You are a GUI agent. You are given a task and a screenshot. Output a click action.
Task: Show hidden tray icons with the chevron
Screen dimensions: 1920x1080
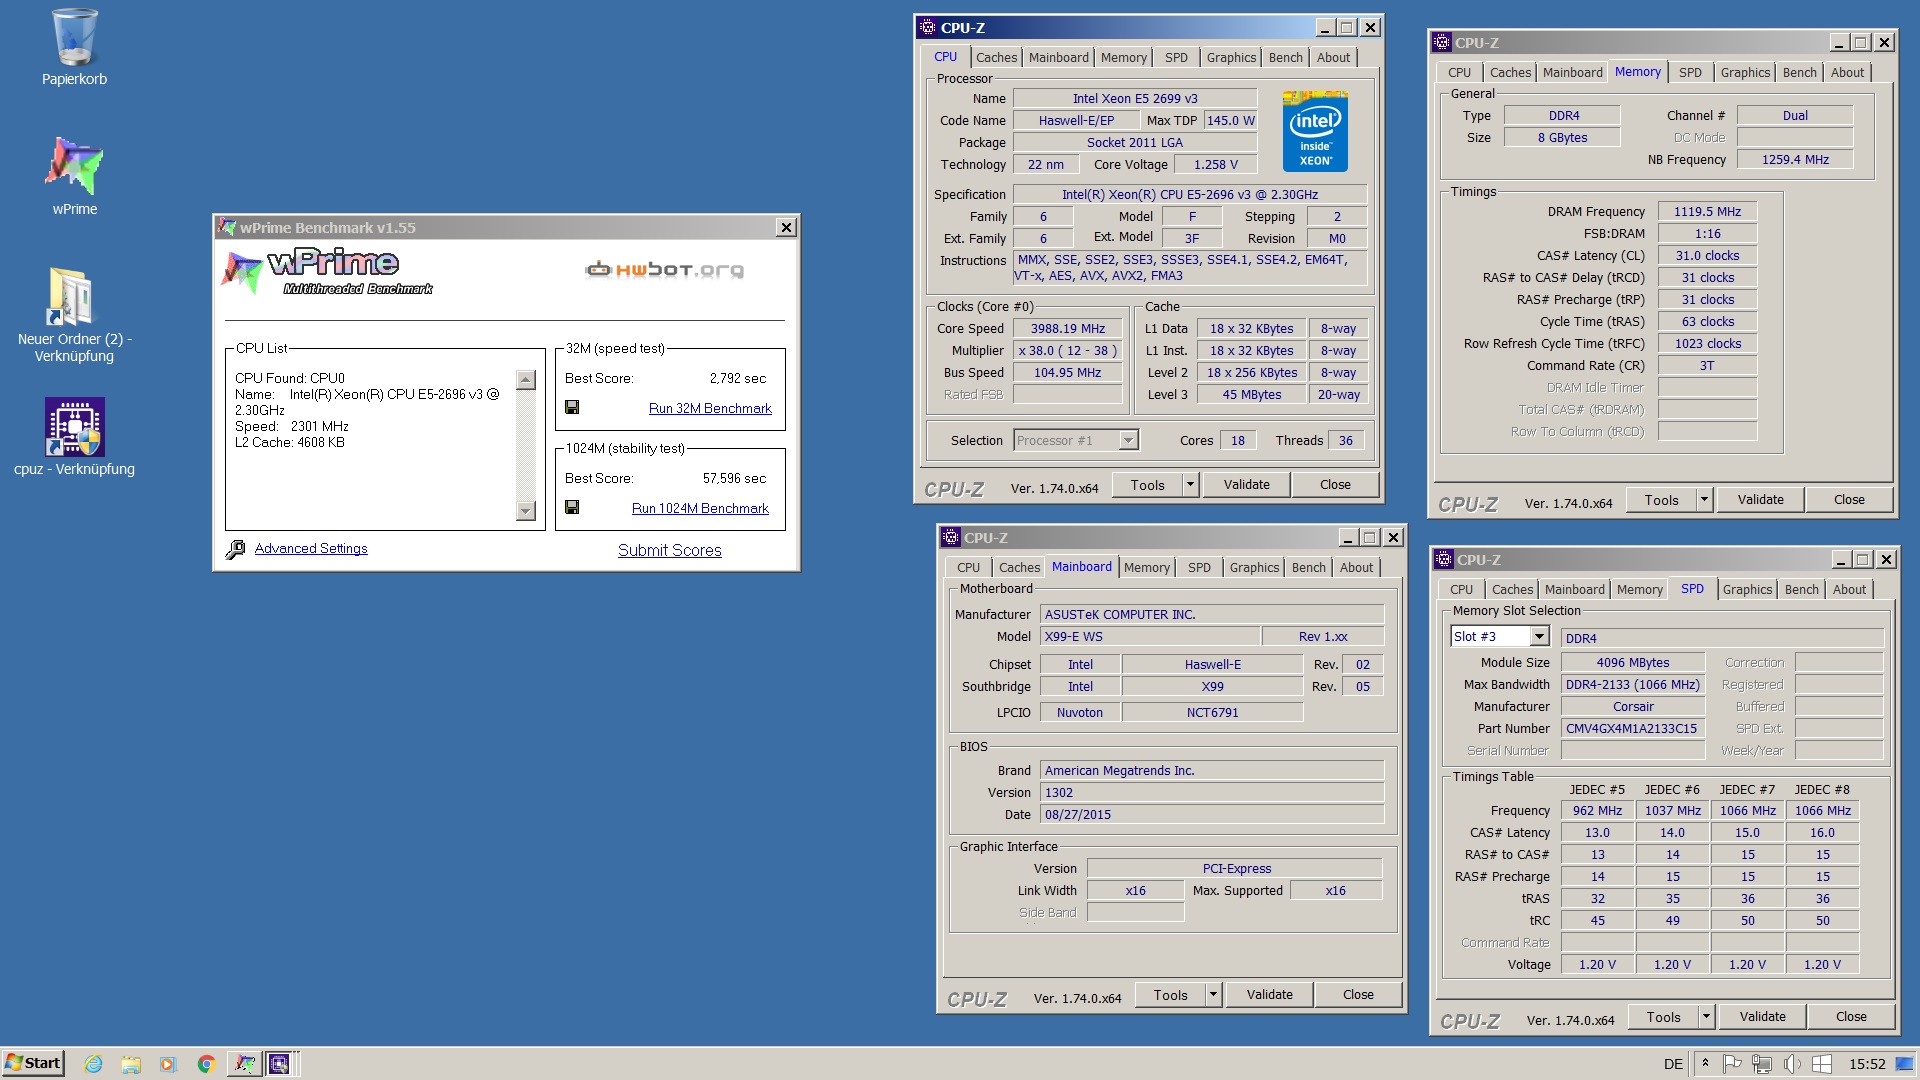pyautogui.click(x=1705, y=1064)
